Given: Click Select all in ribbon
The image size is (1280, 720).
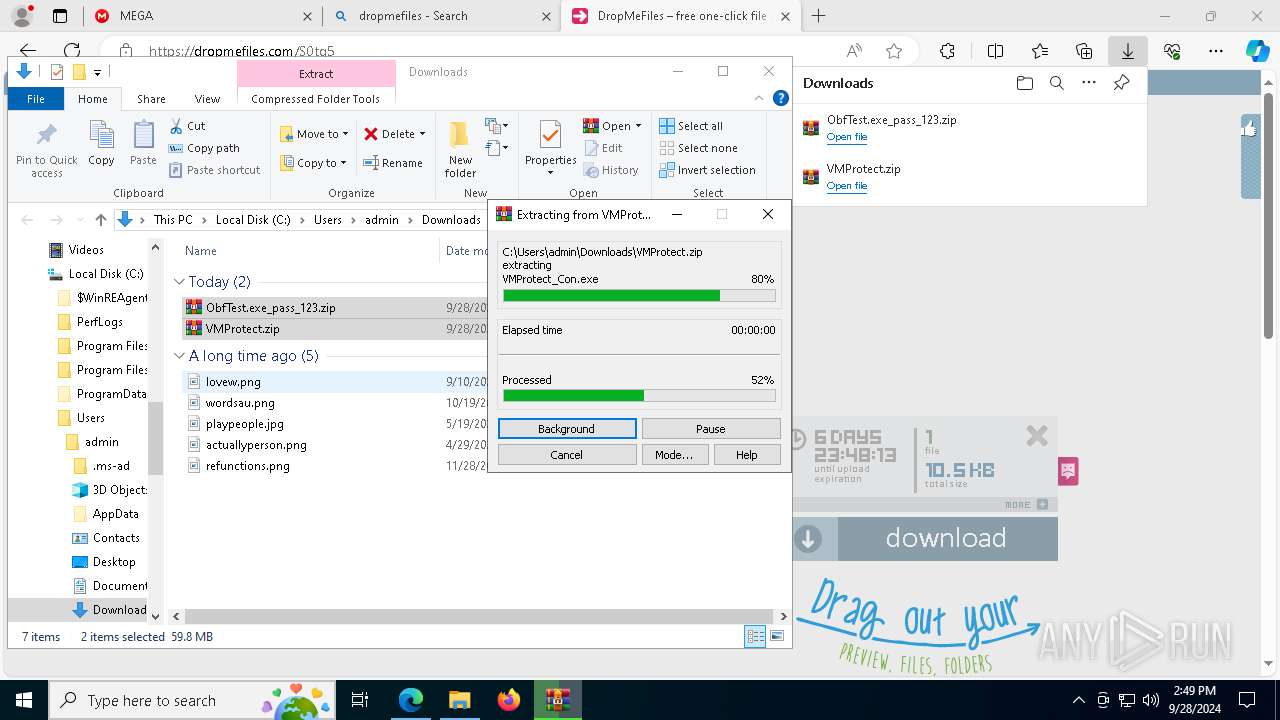Looking at the screenshot, I should coord(691,126).
